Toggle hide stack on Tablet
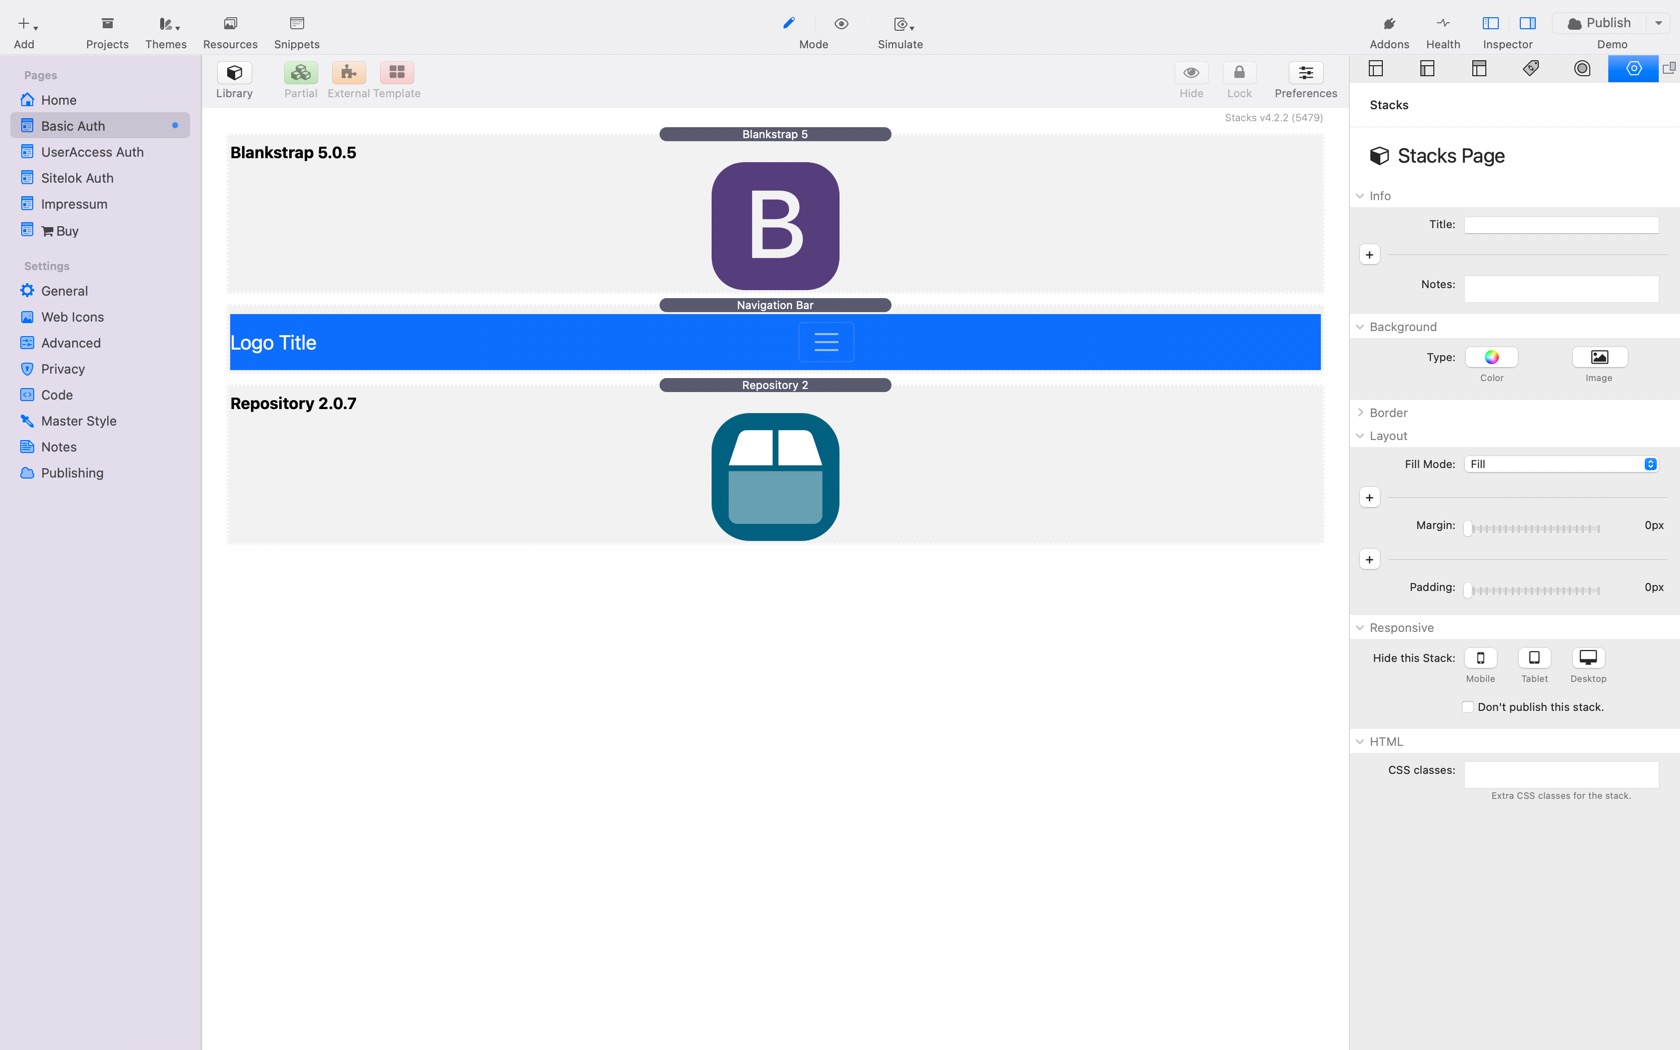The height and width of the screenshot is (1050, 1680). point(1534,658)
